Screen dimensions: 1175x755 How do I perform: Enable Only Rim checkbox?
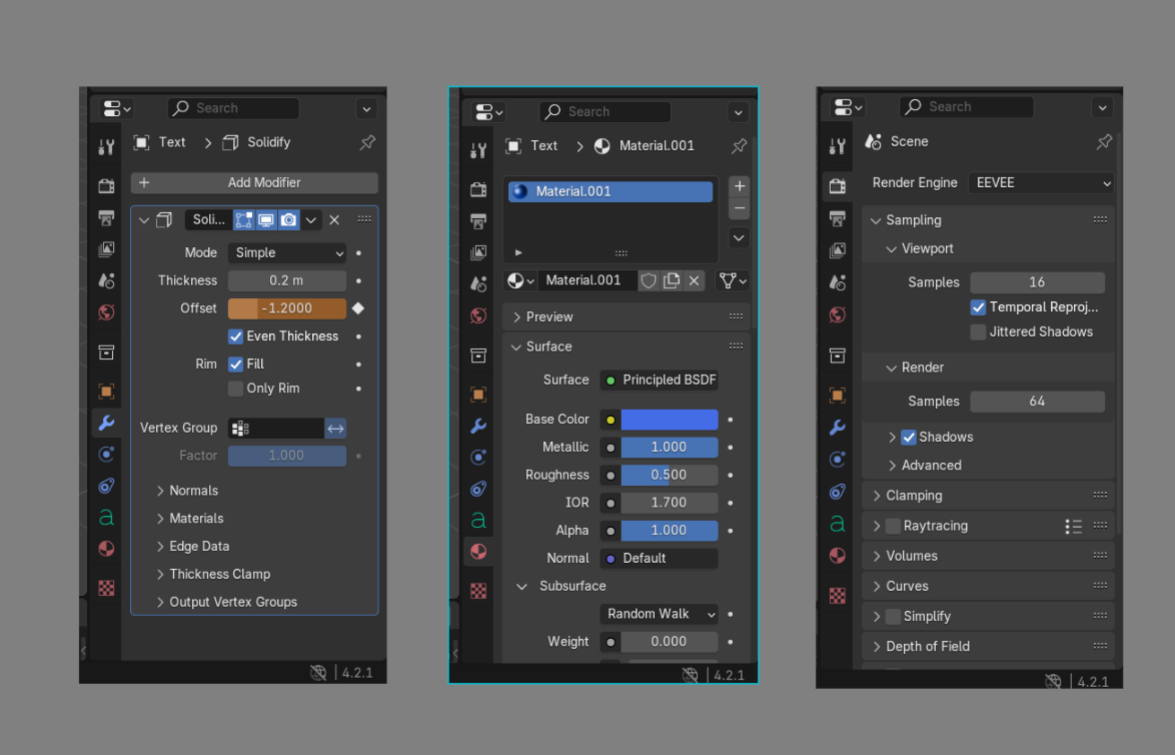click(235, 389)
